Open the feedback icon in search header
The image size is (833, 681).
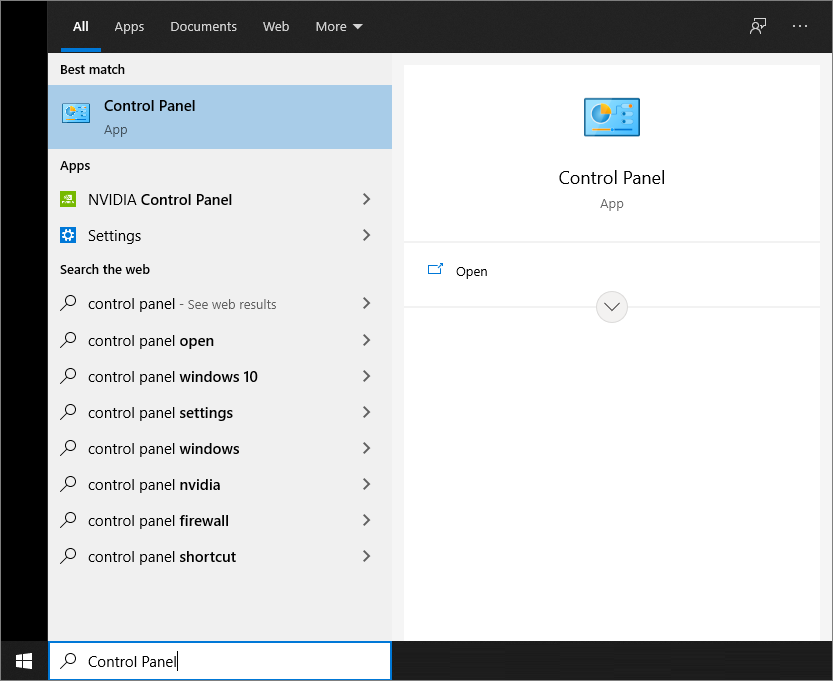(x=758, y=26)
